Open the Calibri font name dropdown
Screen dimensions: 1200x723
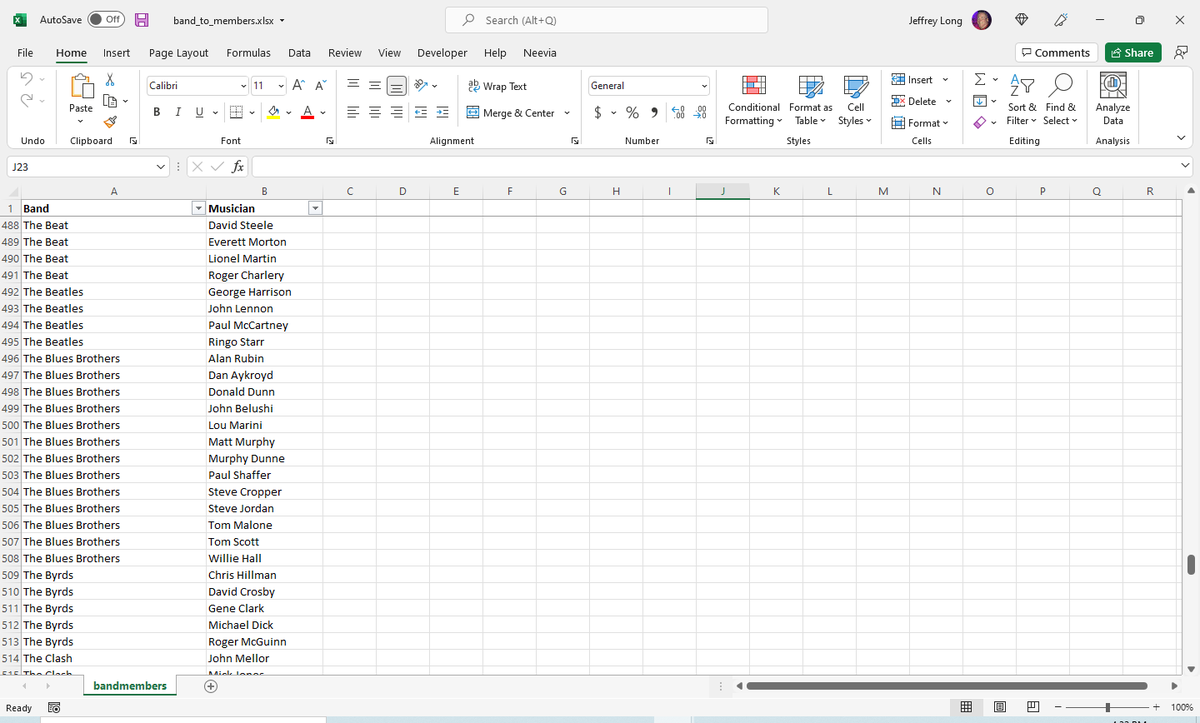[x=243, y=86]
